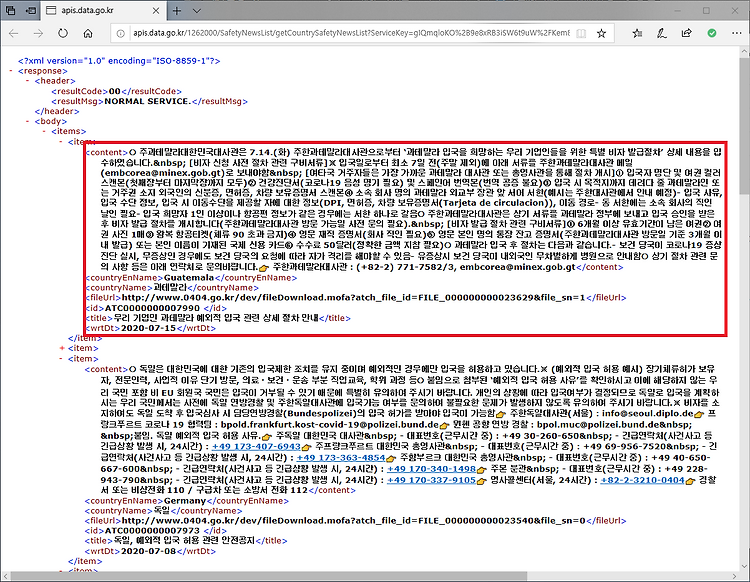Select wrtDt value 2020-07-08
The height and width of the screenshot is (582, 750).
(x=148, y=551)
